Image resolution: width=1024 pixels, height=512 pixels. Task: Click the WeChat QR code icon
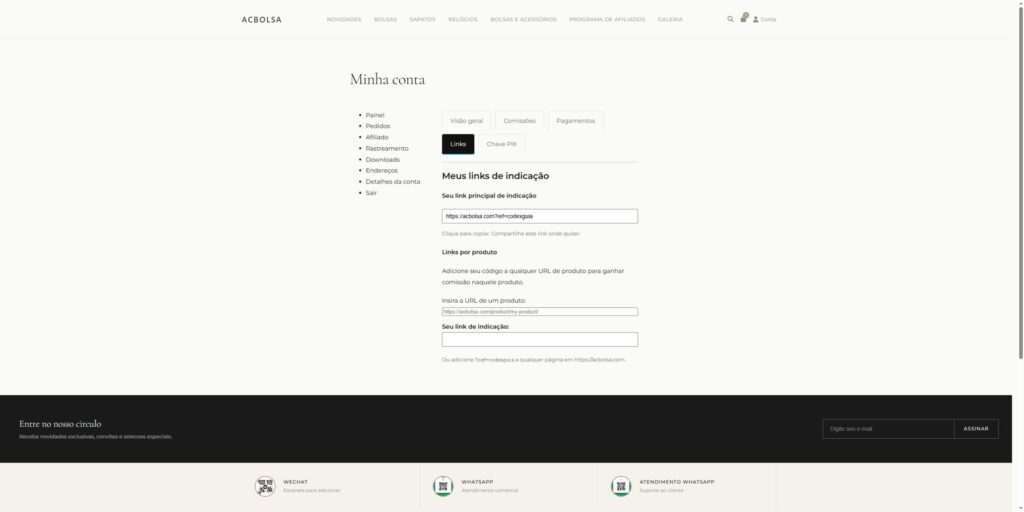[x=265, y=486]
